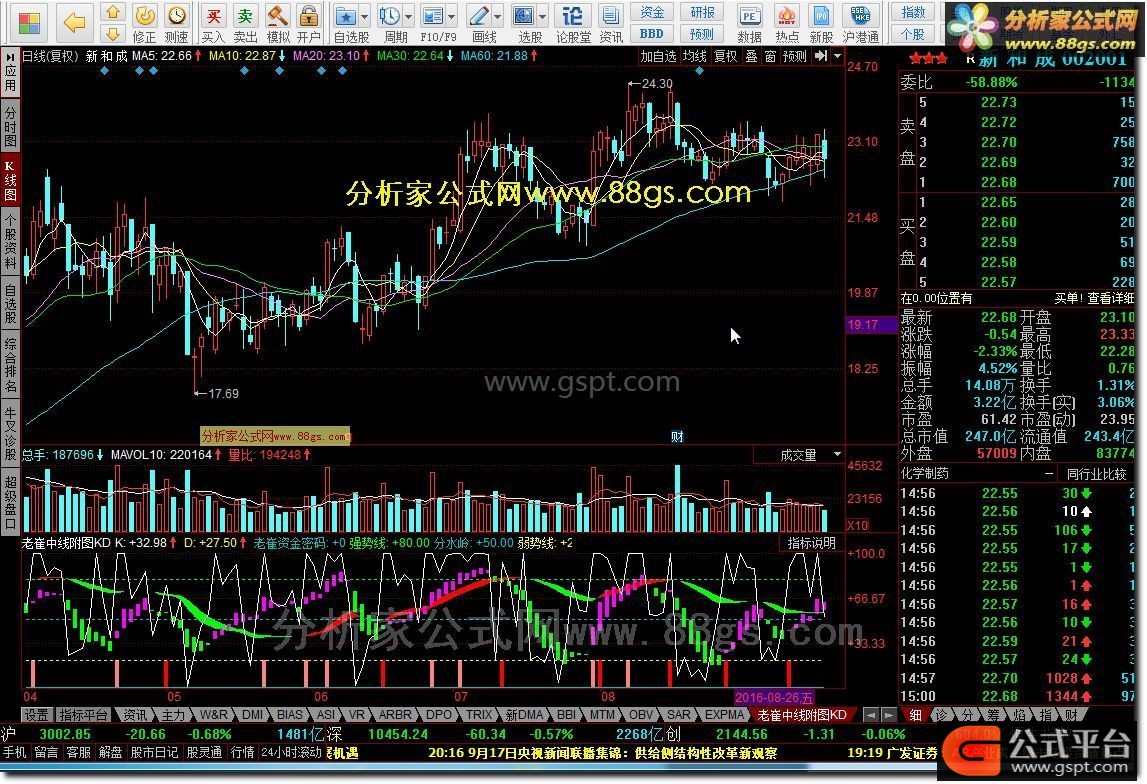Open the 新股 IPO icon
The width and height of the screenshot is (1147, 784).
coord(821,23)
